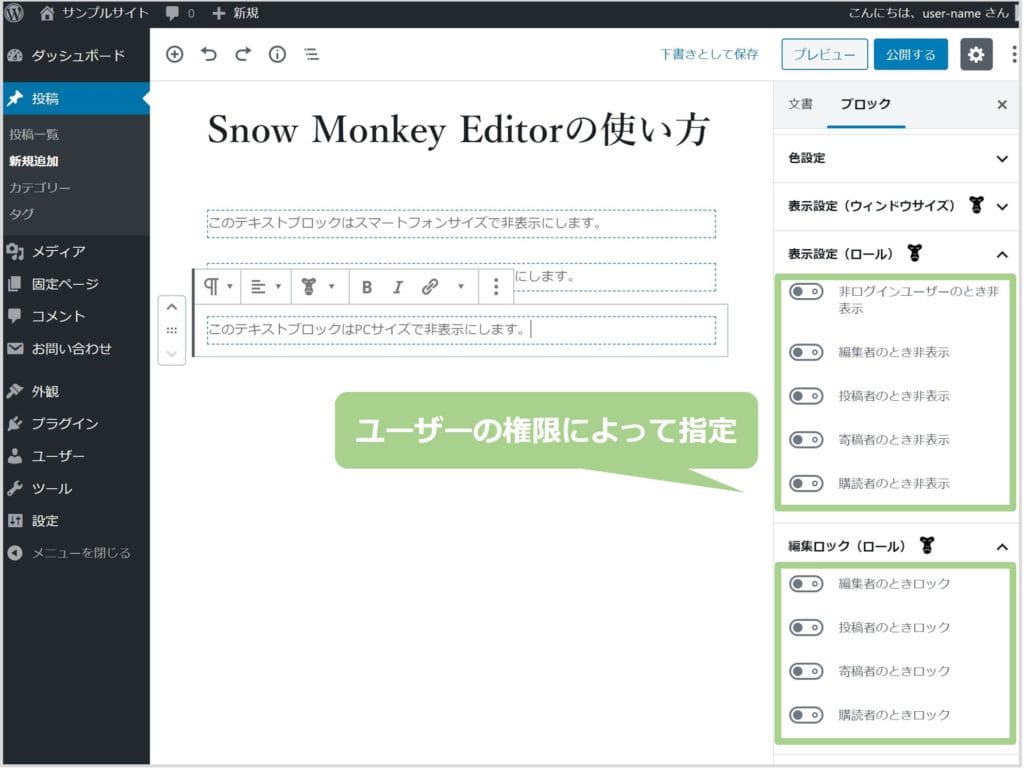Screen dimensions: 1024x770
Task: Go to タグ submenu
Action: pos(22,214)
